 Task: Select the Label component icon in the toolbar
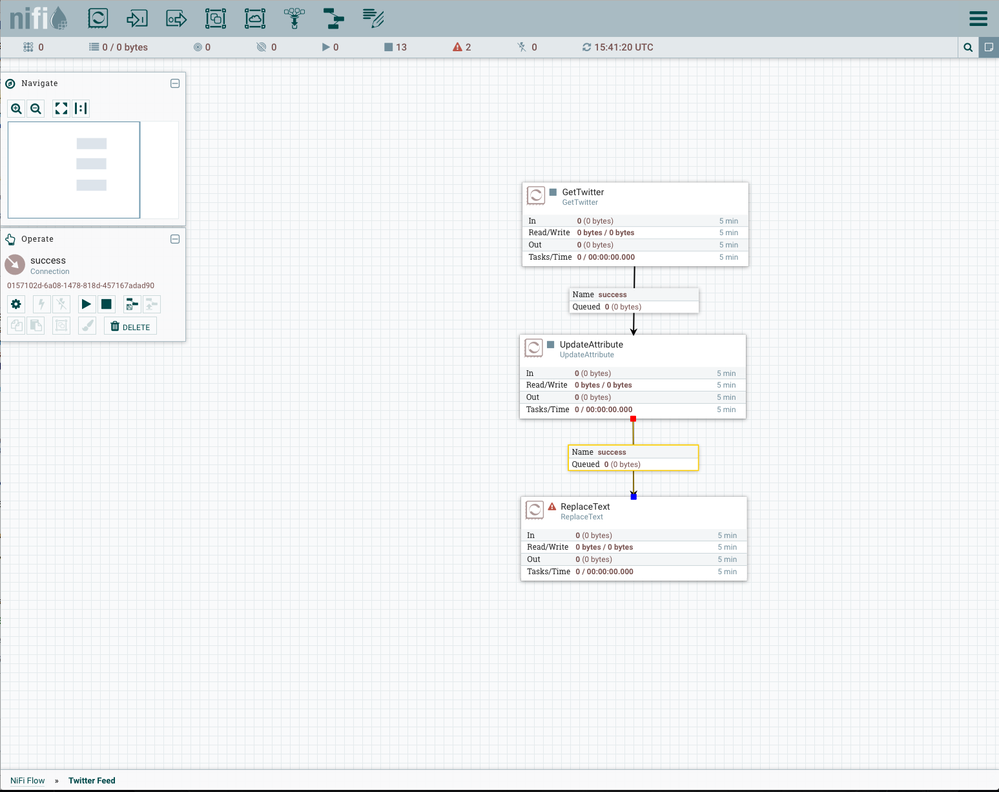pyautogui.click(x=372, y=18)
